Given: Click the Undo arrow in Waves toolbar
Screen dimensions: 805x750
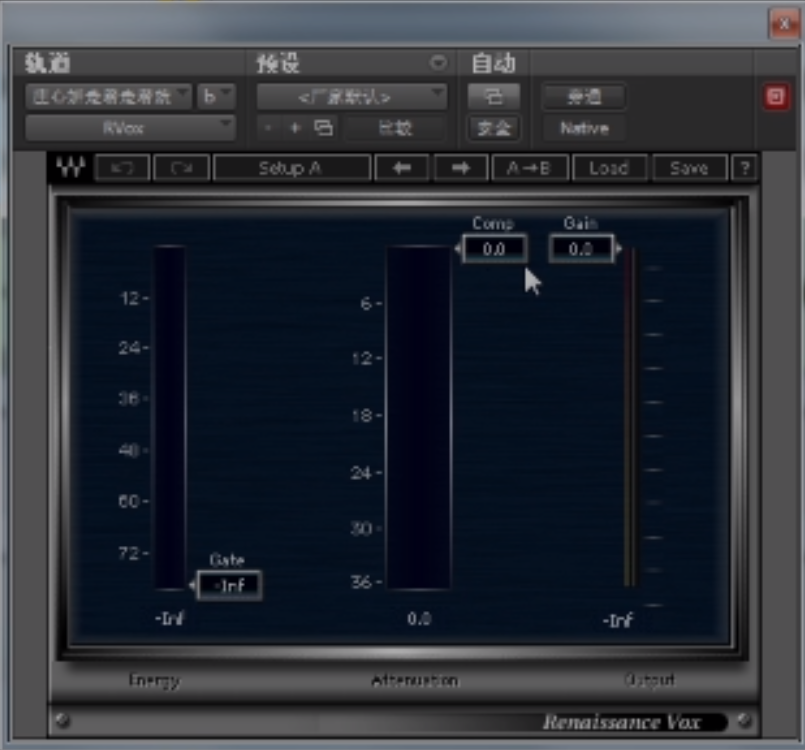Looking at the screenshot, I should [122, 168].
